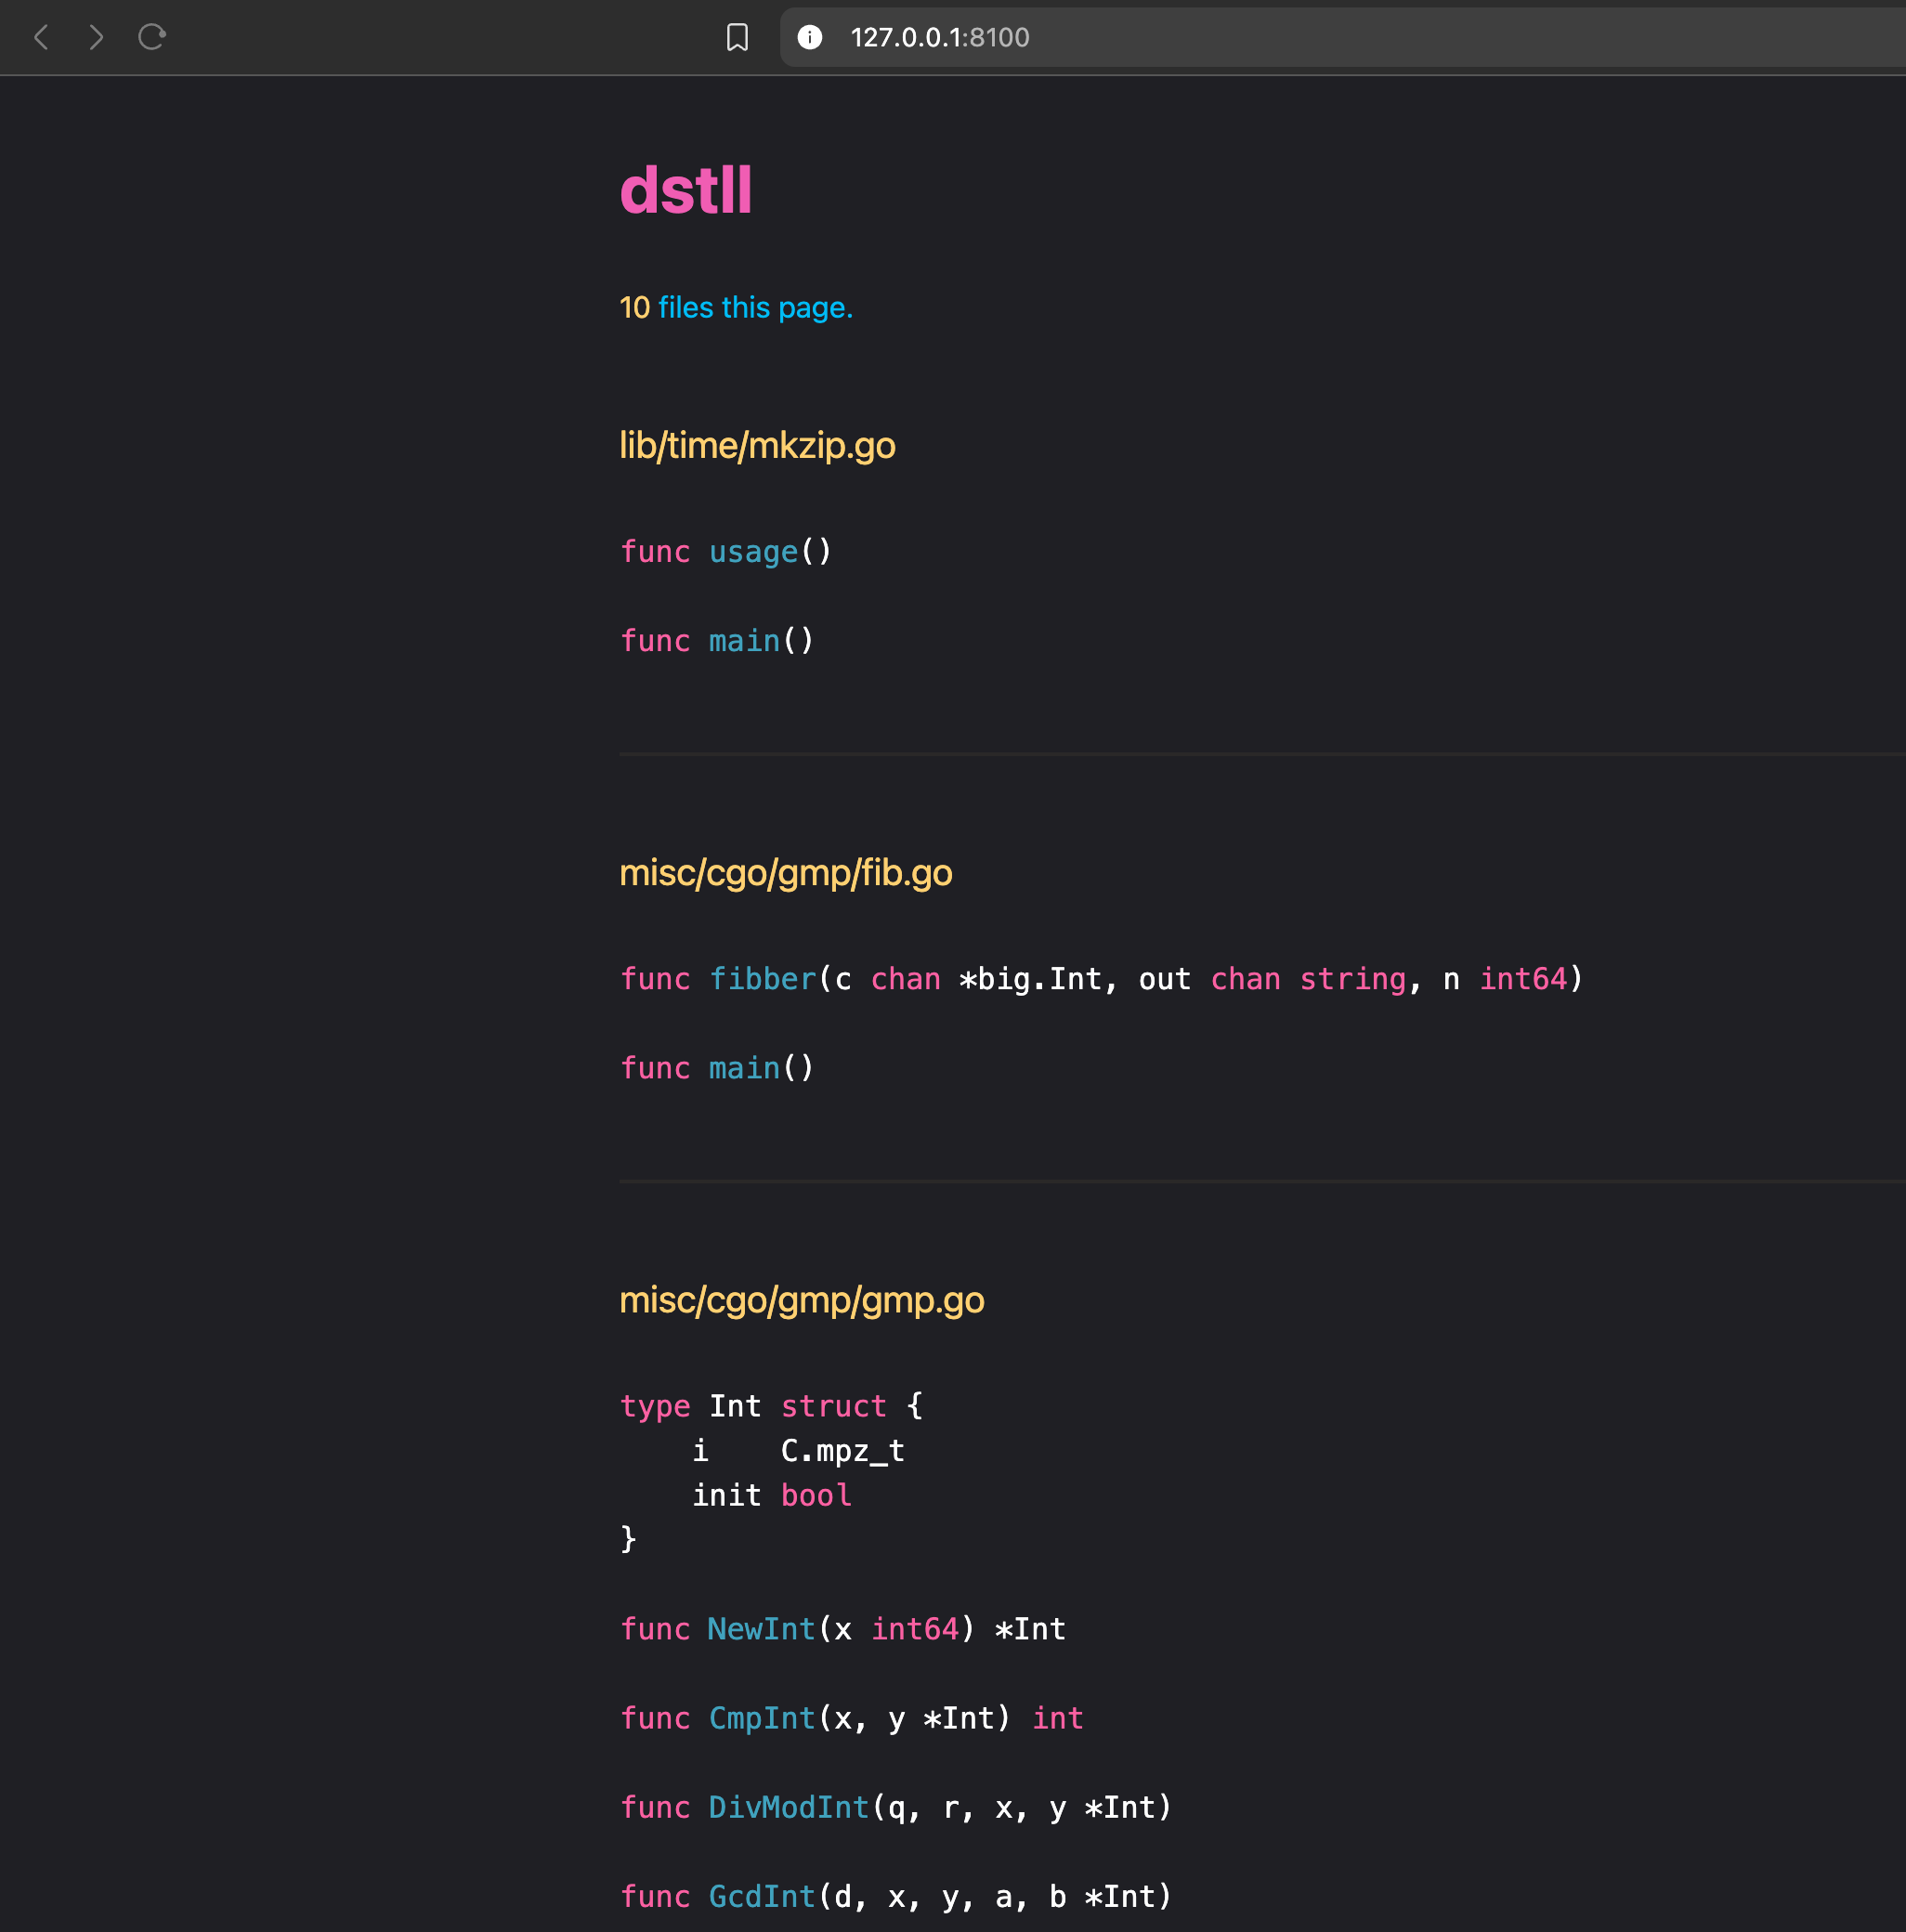
Task: Click the lib/time/mkzip.go file link
Action: click(757, 446)
